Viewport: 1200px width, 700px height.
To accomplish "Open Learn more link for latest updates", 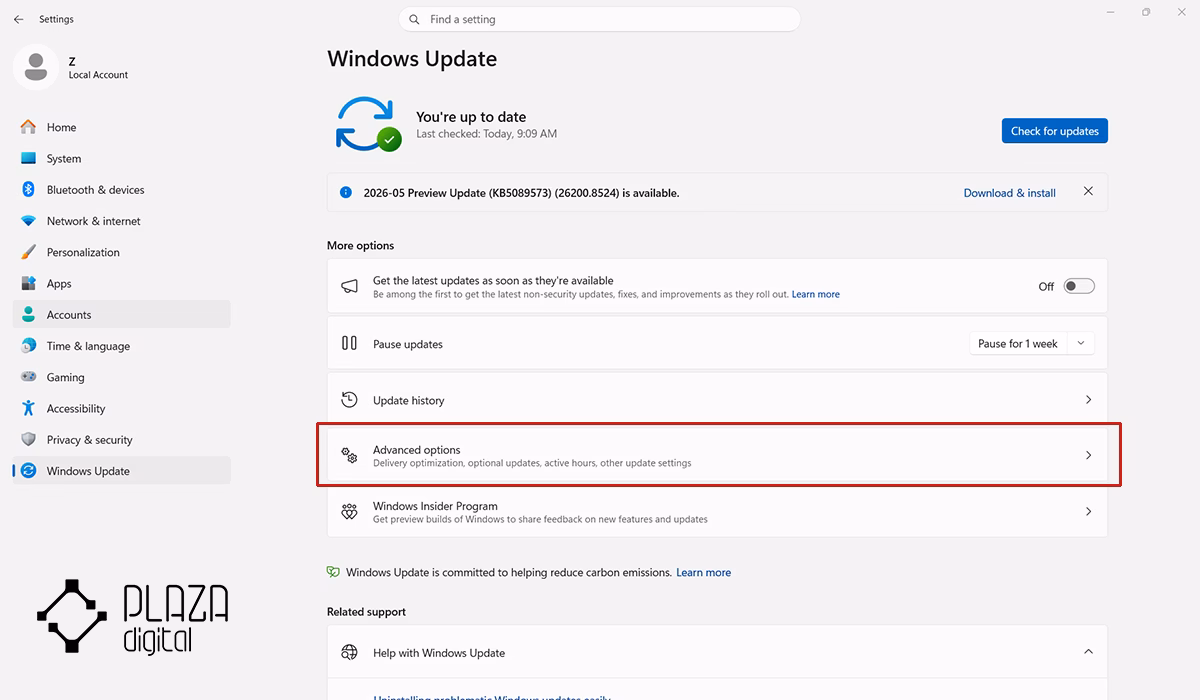I will tap(816, 295).
